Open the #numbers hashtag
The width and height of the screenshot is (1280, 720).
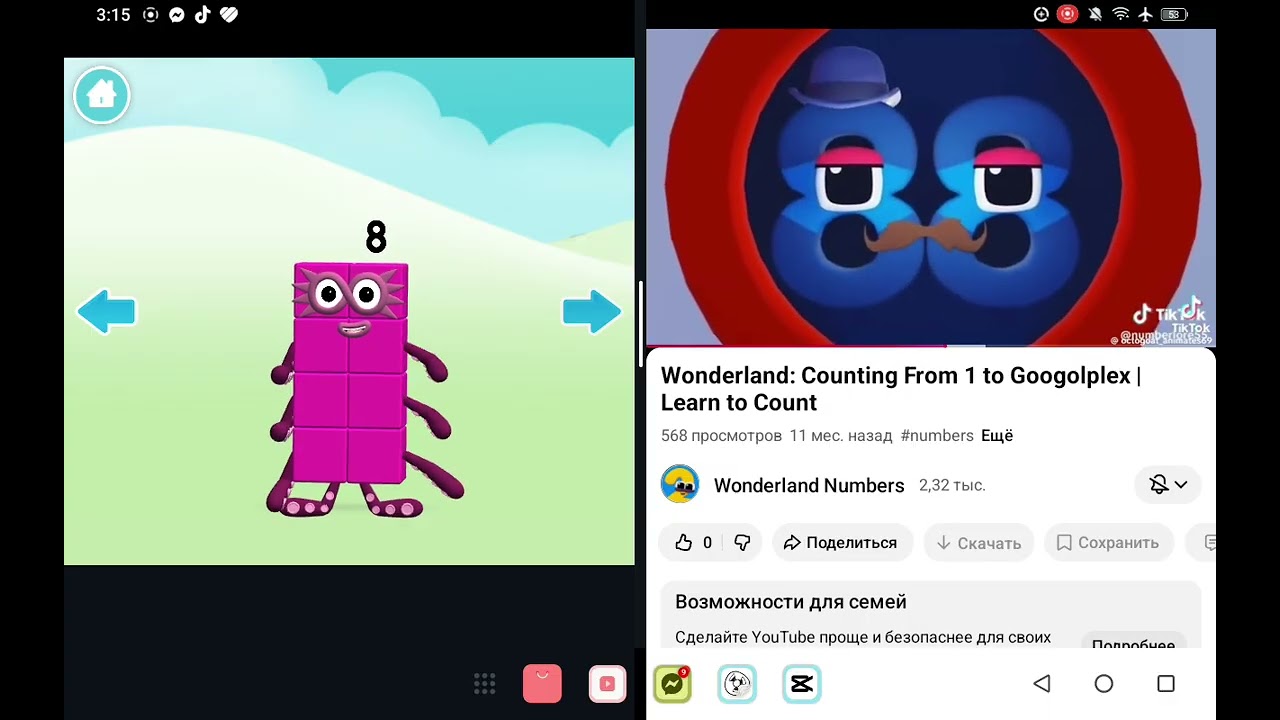937,435
